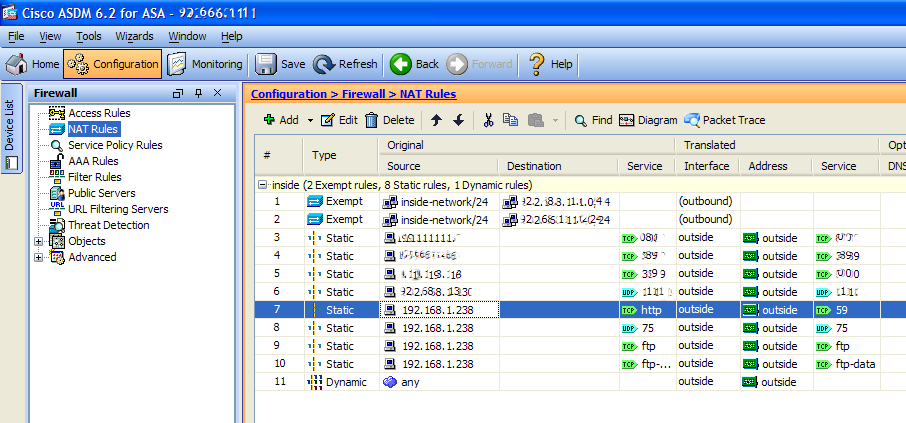
Task: Select Access Rules in Firewall tree
Action: pyautogui.click(x=99, y=113)
